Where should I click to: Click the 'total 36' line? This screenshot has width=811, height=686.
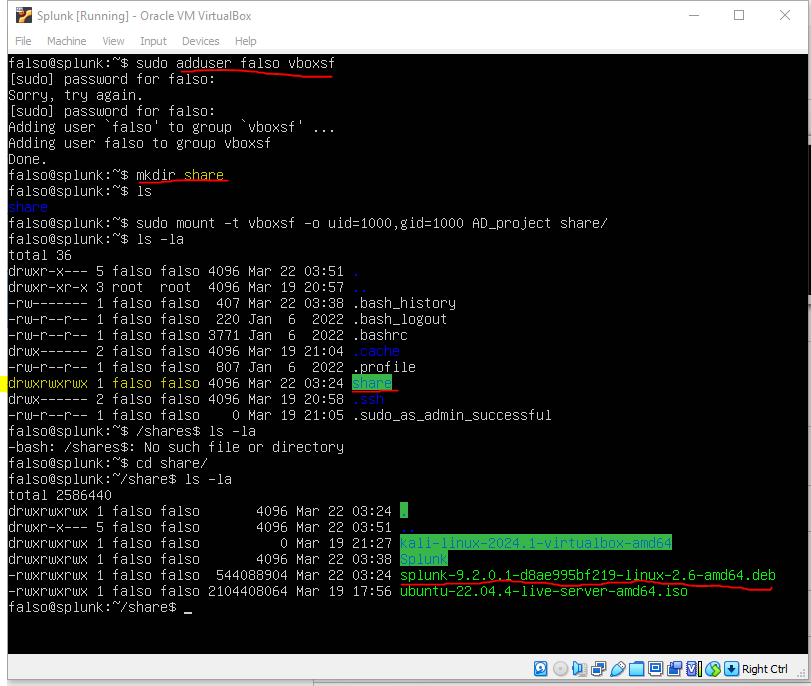pyautogui.click(x=40, y=256)
